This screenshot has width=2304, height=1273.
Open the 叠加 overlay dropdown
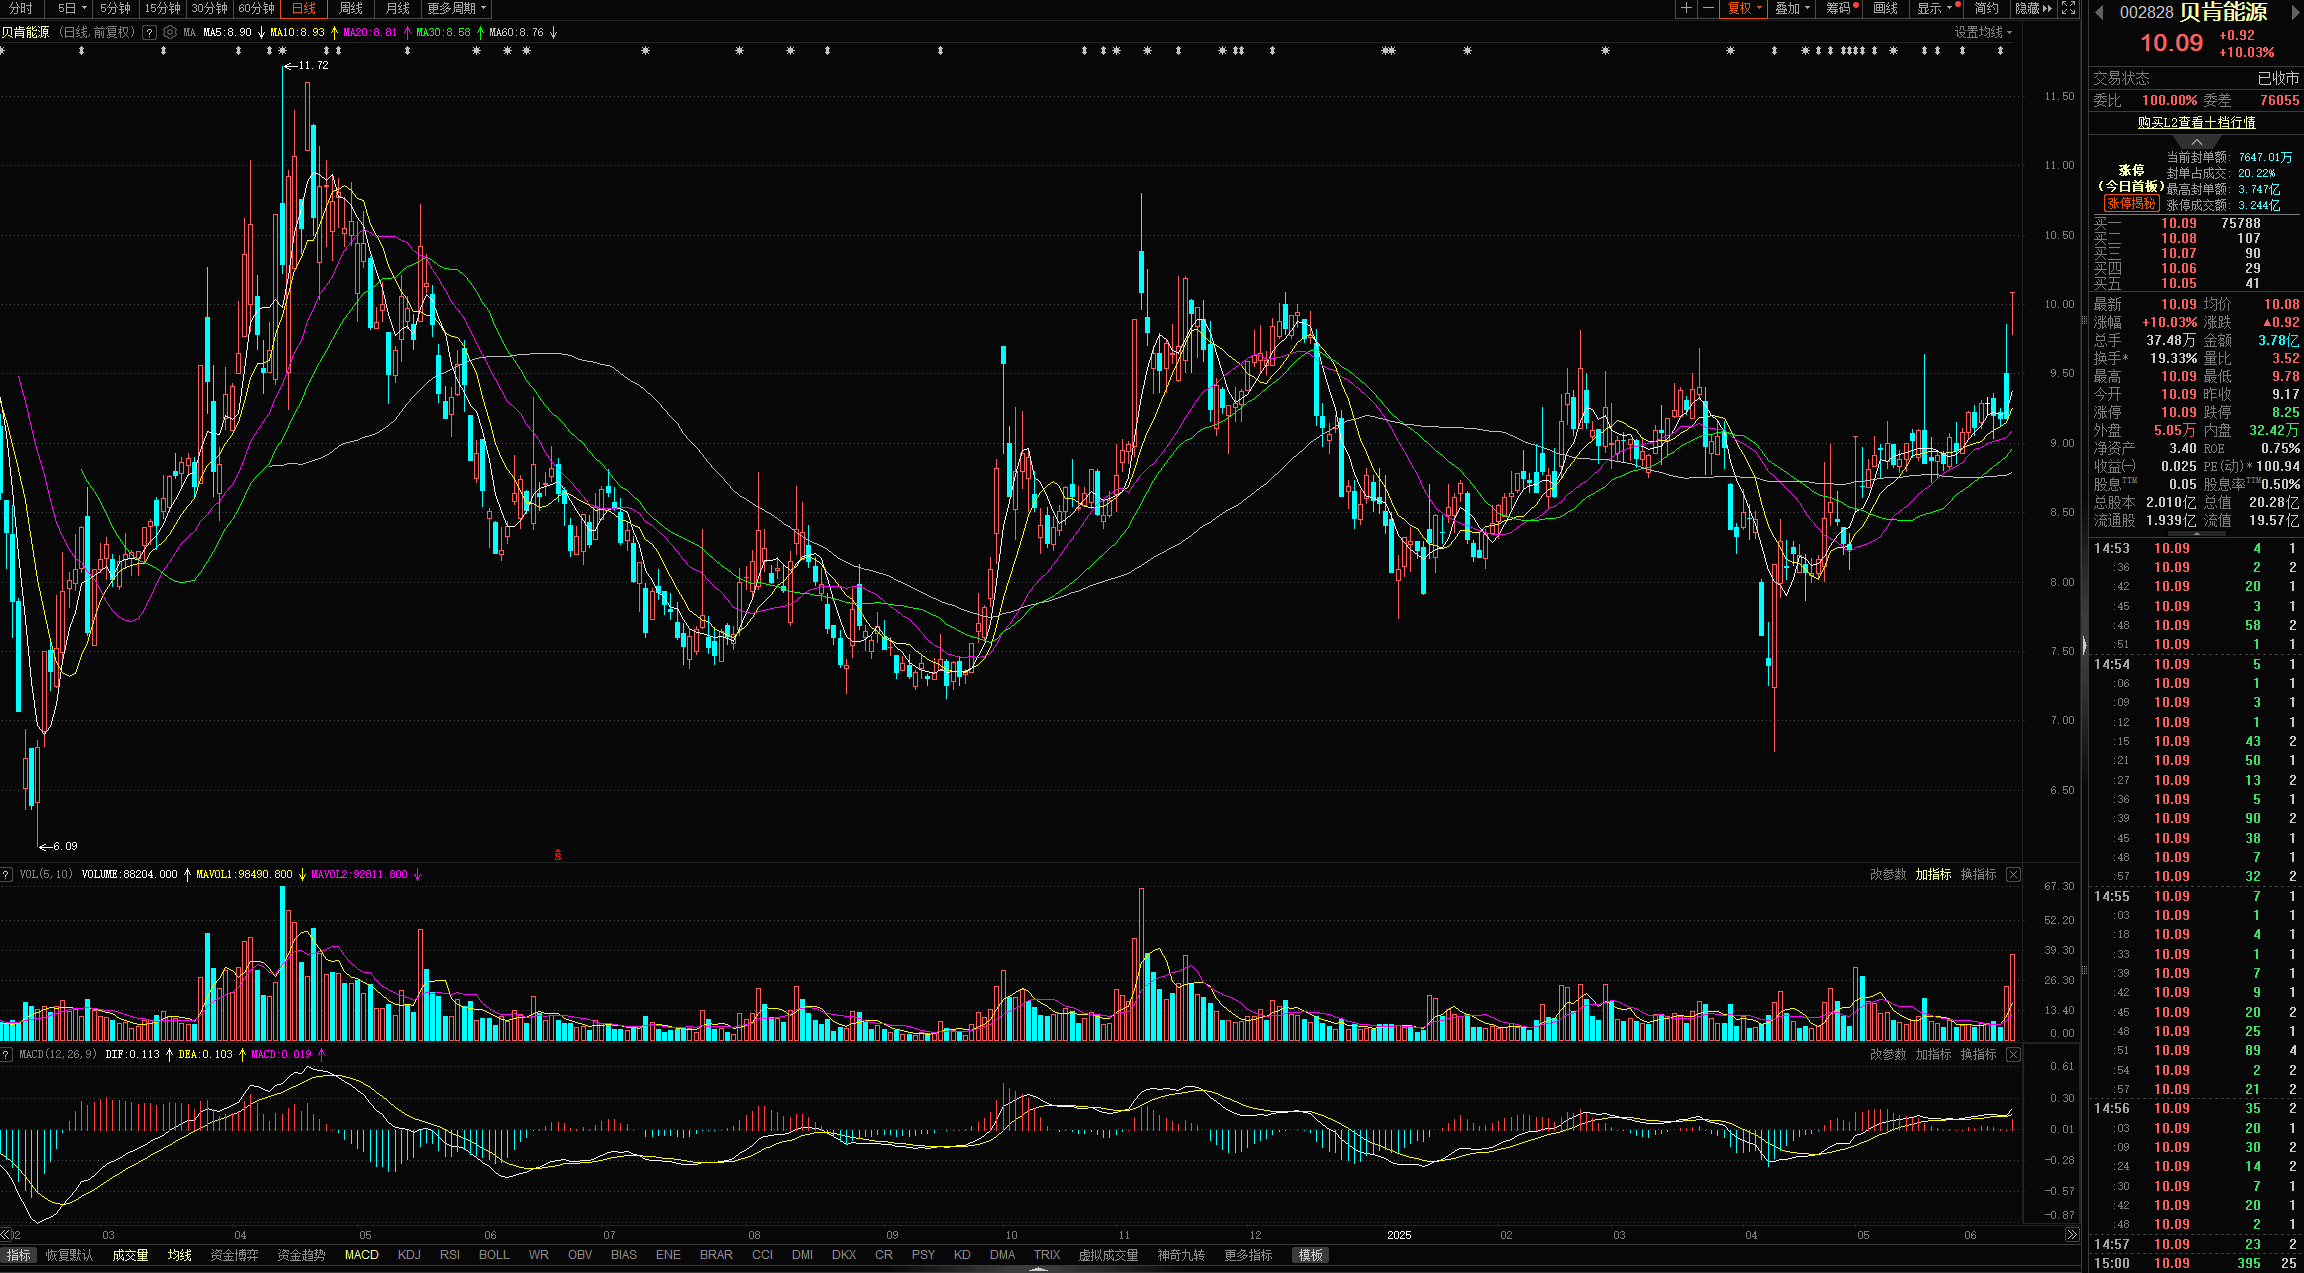[1793, 8]
